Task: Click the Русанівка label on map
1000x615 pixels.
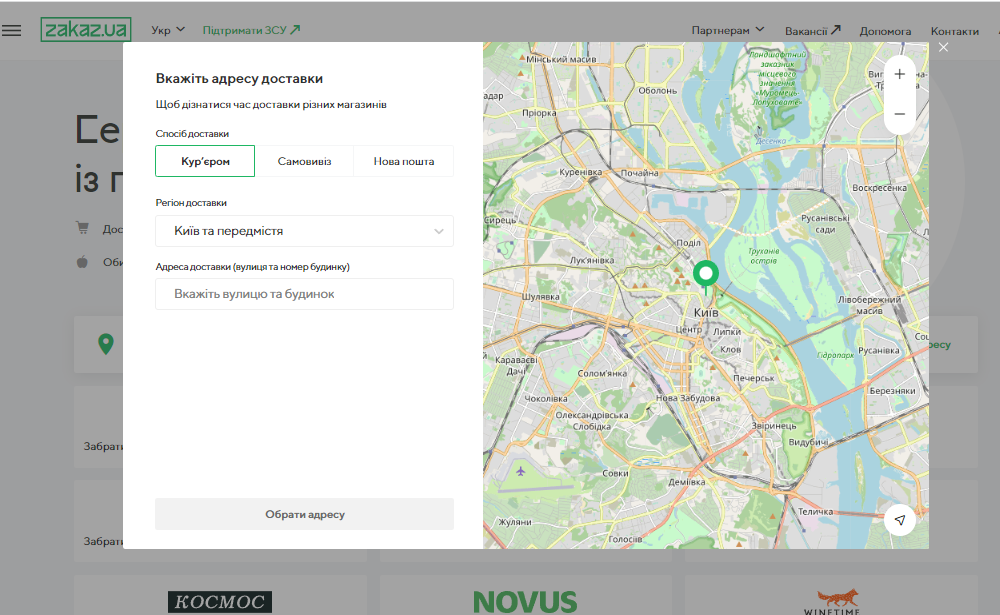Action: pyautogui.click(x=879, y=350)
